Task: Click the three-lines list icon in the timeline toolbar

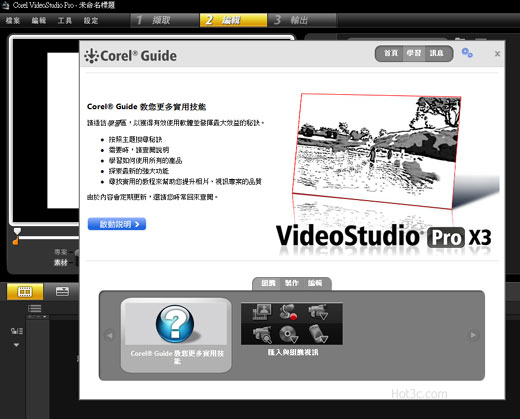Action: pyautogui.click(x=35, y=308)
